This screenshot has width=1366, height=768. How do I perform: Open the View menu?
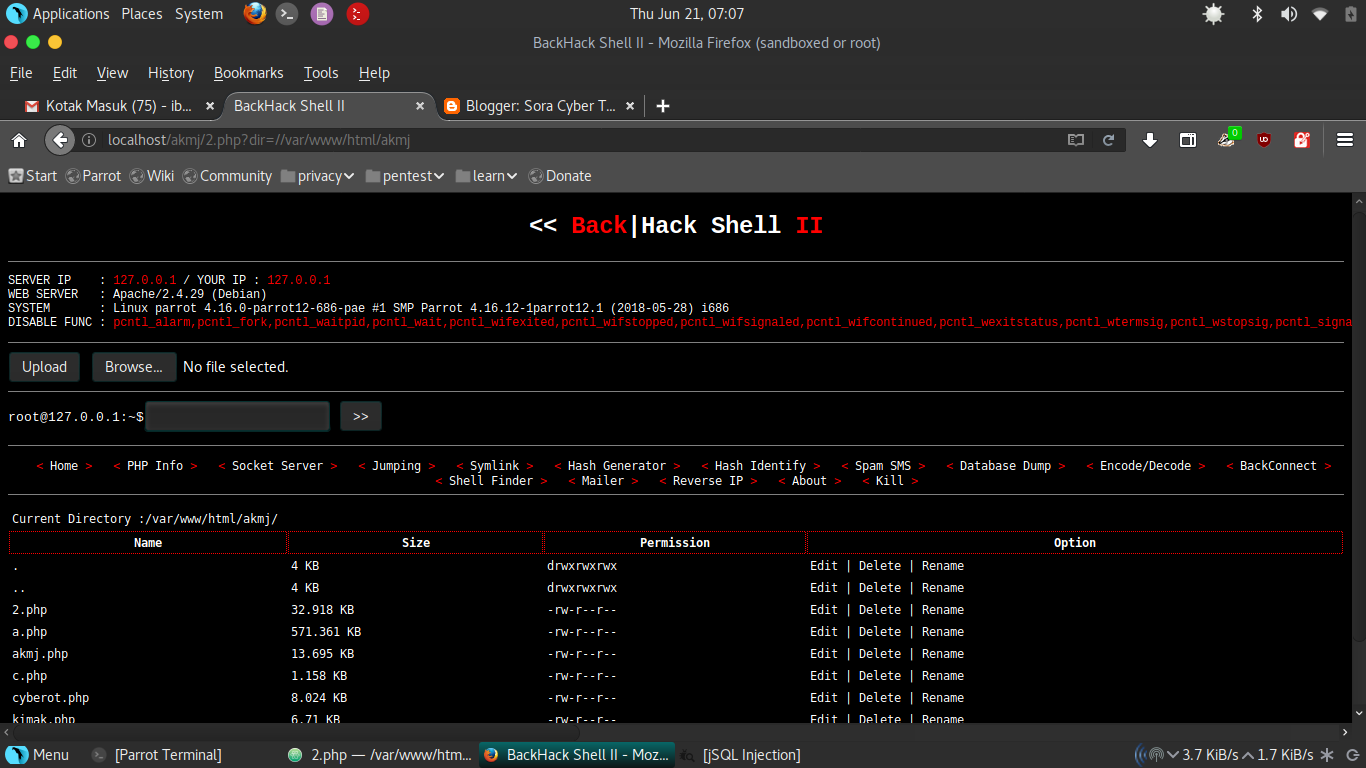112,73
